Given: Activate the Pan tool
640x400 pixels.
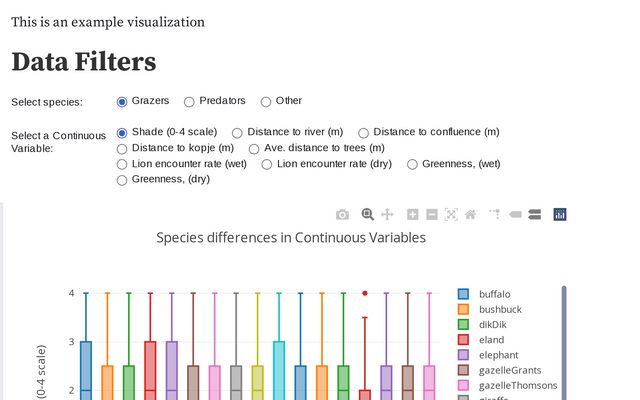Looking at the screenshot, I should pos(387,214).
